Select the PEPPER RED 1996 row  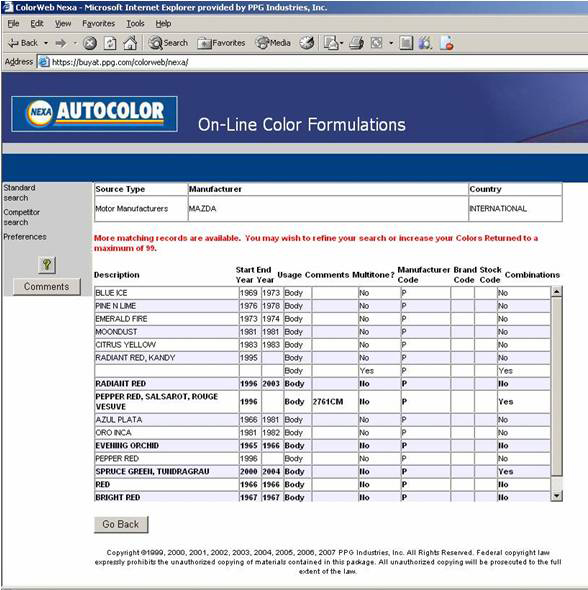tap(322, 458)
